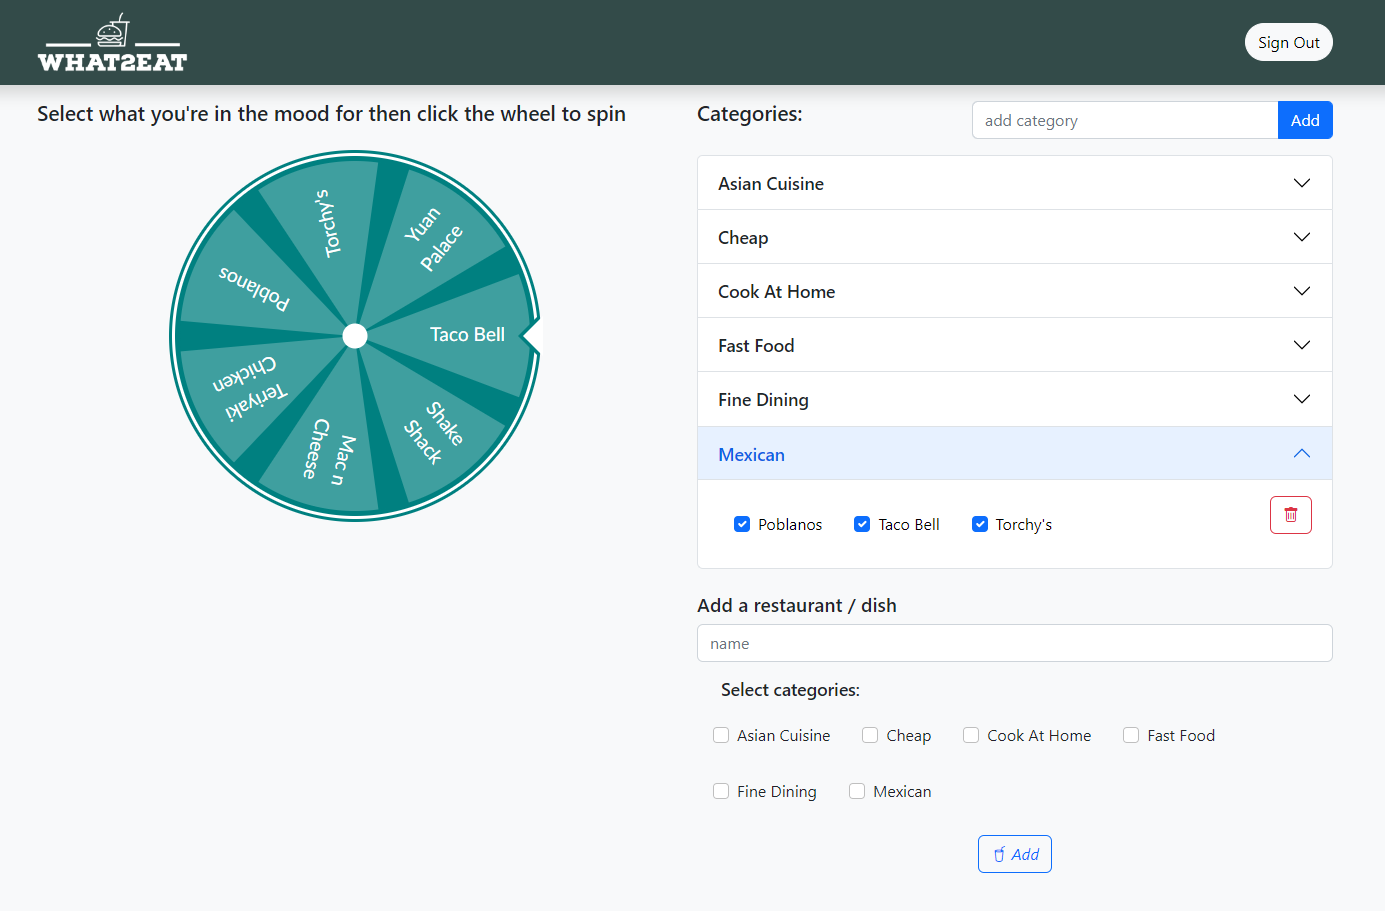This screenshot has width=1385, height=911.
Task: Click Sign Out in the header
Action: (1288, 42)
